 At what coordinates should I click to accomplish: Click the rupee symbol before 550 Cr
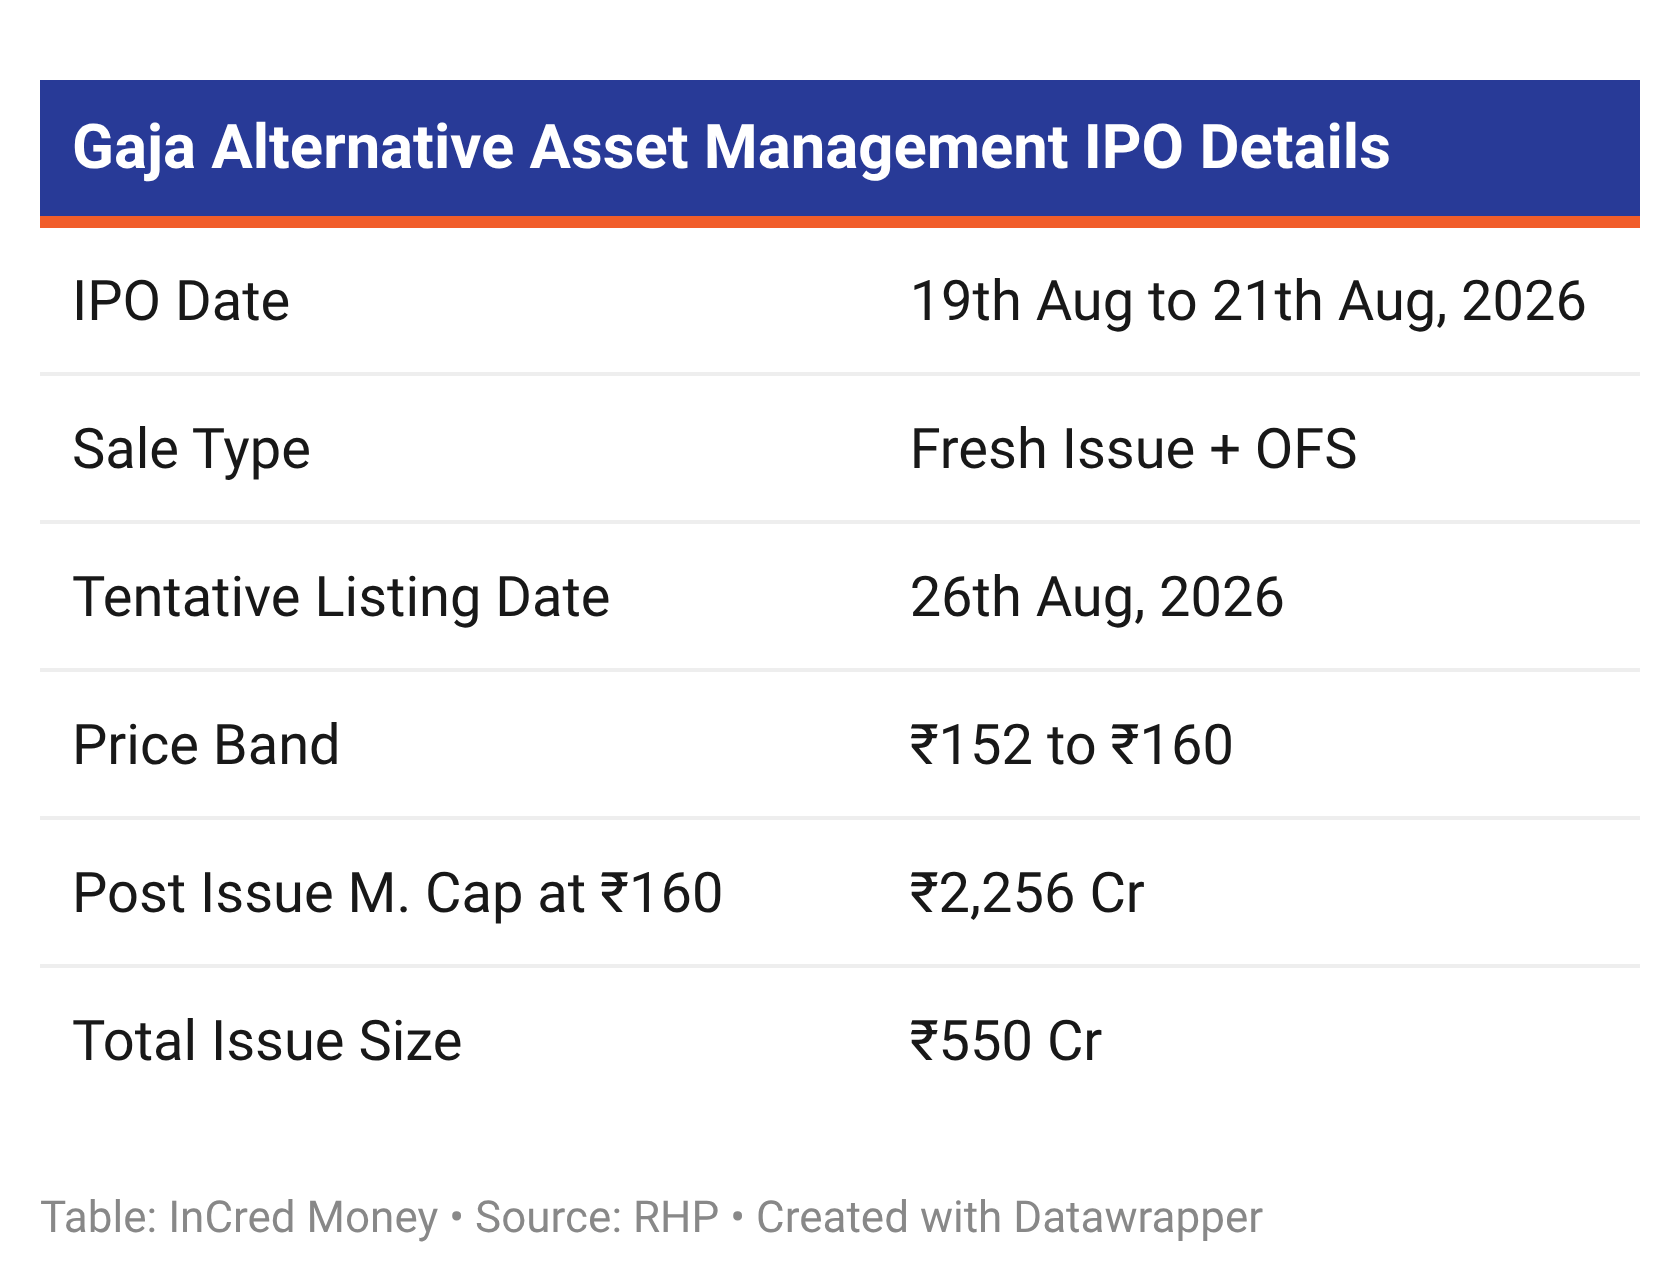coord(925,1041)
